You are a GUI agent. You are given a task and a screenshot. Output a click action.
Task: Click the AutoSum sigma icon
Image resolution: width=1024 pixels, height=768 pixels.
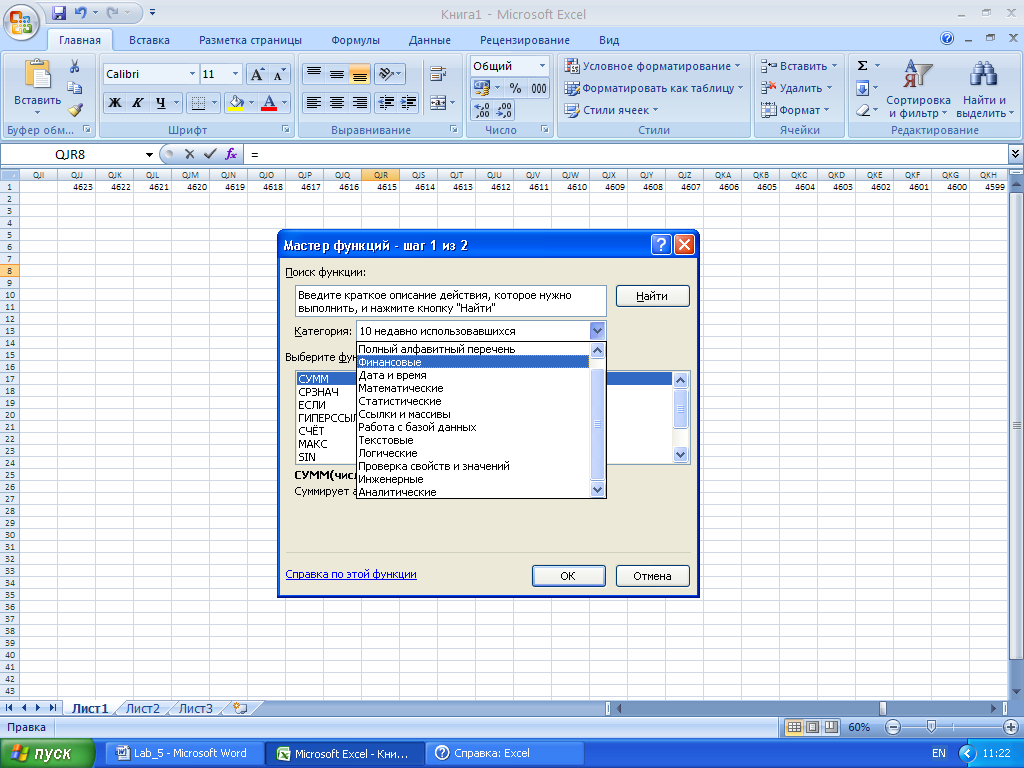(863, 65)
